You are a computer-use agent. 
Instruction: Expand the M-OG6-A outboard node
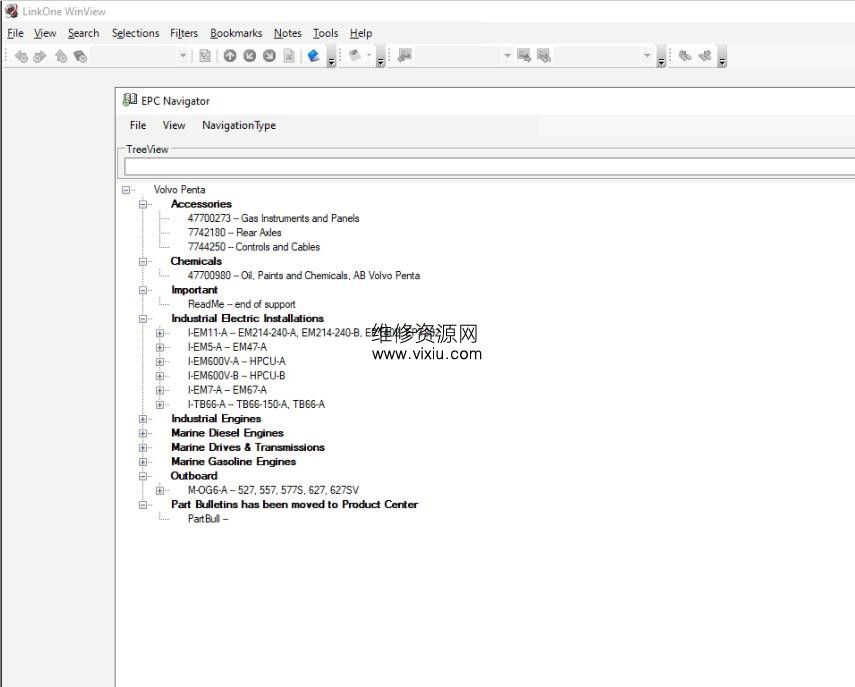click(160, 491)
